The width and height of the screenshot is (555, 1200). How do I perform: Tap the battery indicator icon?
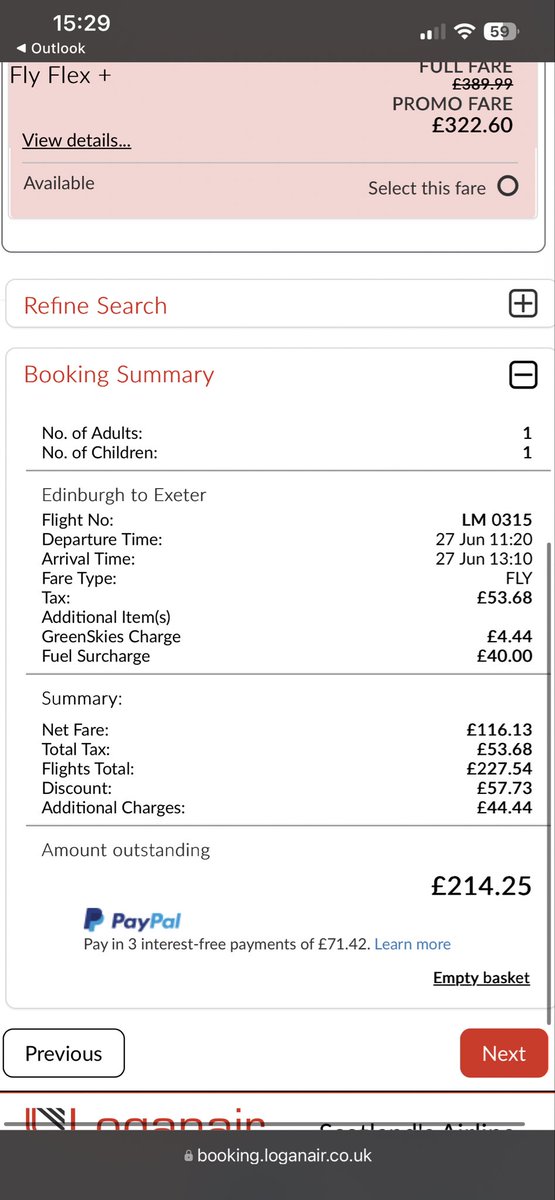pyautogui.click(x=501, y=31)
